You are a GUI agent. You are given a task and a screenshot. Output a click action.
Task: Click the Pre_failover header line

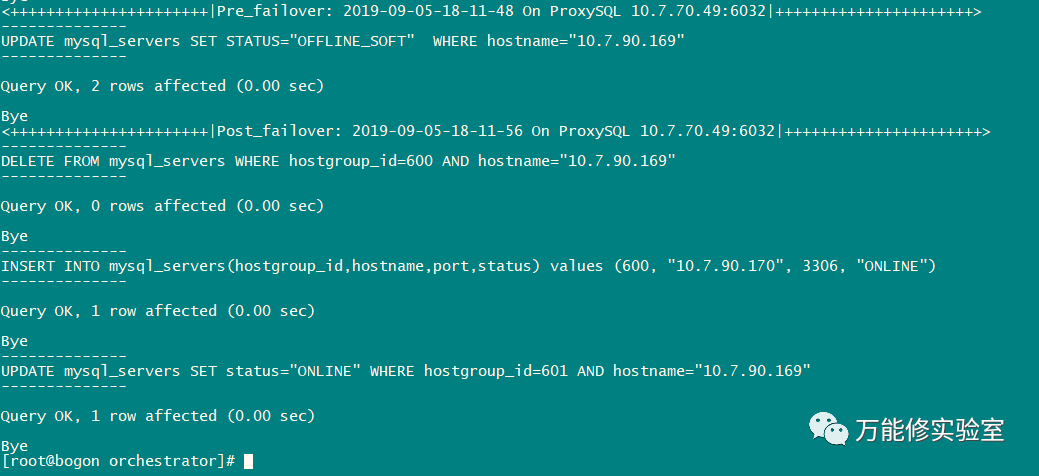pos(491,11)
